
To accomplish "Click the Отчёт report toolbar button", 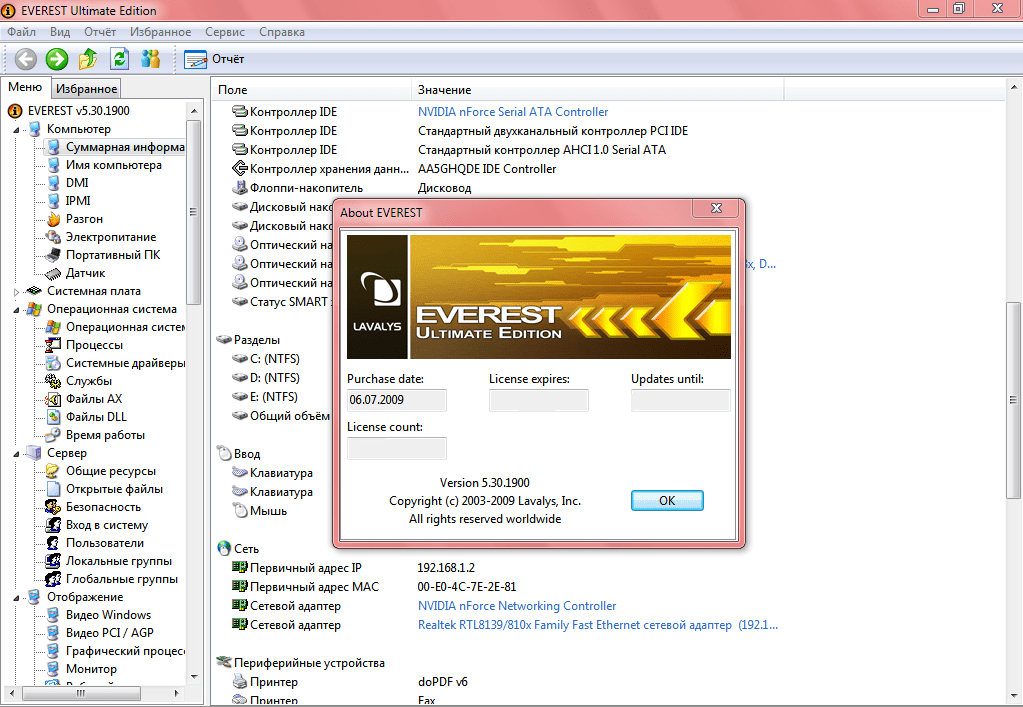I will coord(214,59).
